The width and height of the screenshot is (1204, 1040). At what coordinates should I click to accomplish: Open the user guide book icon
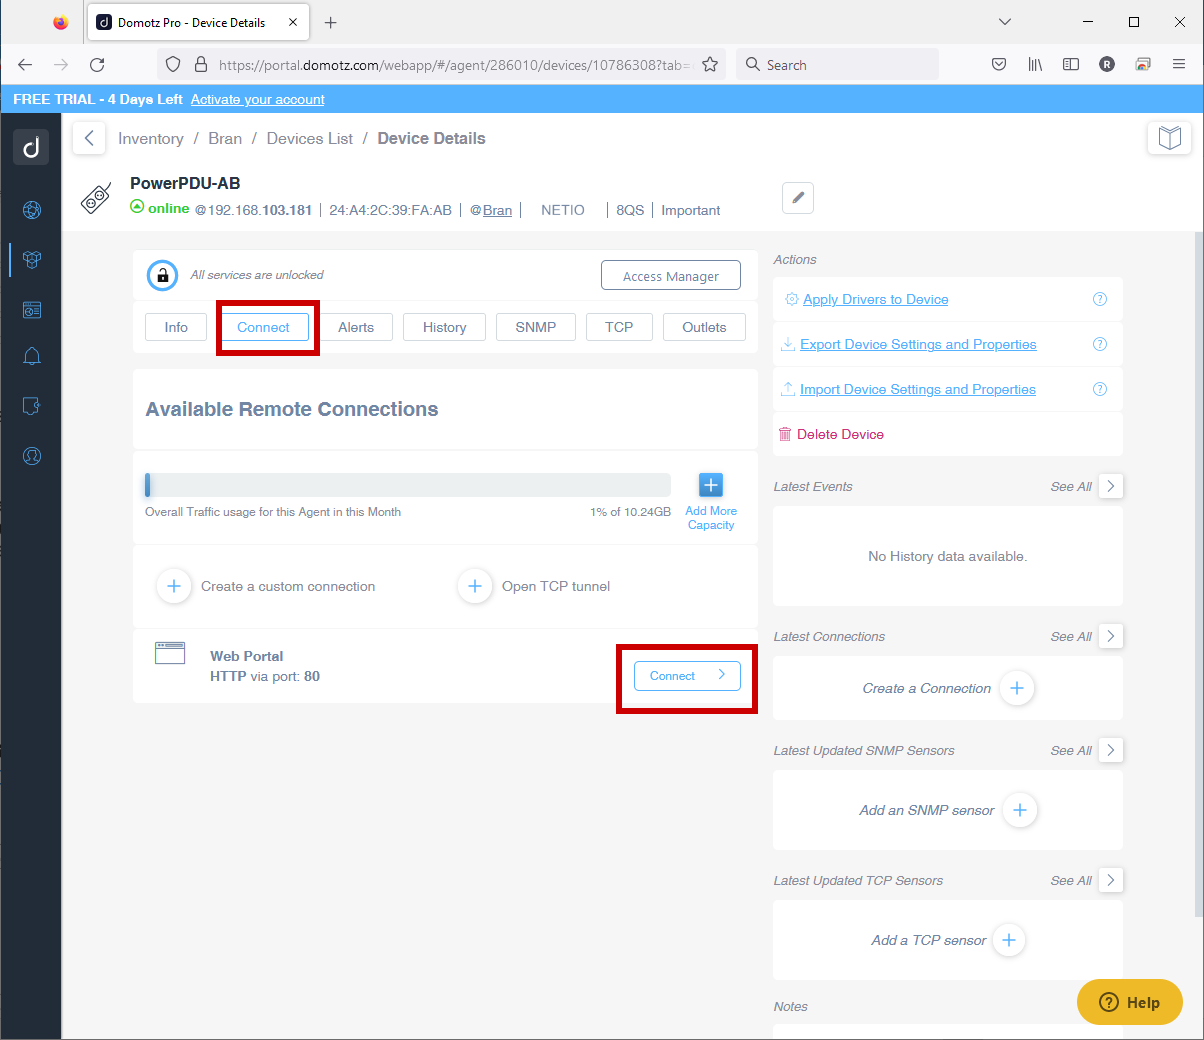(1169, 137)
